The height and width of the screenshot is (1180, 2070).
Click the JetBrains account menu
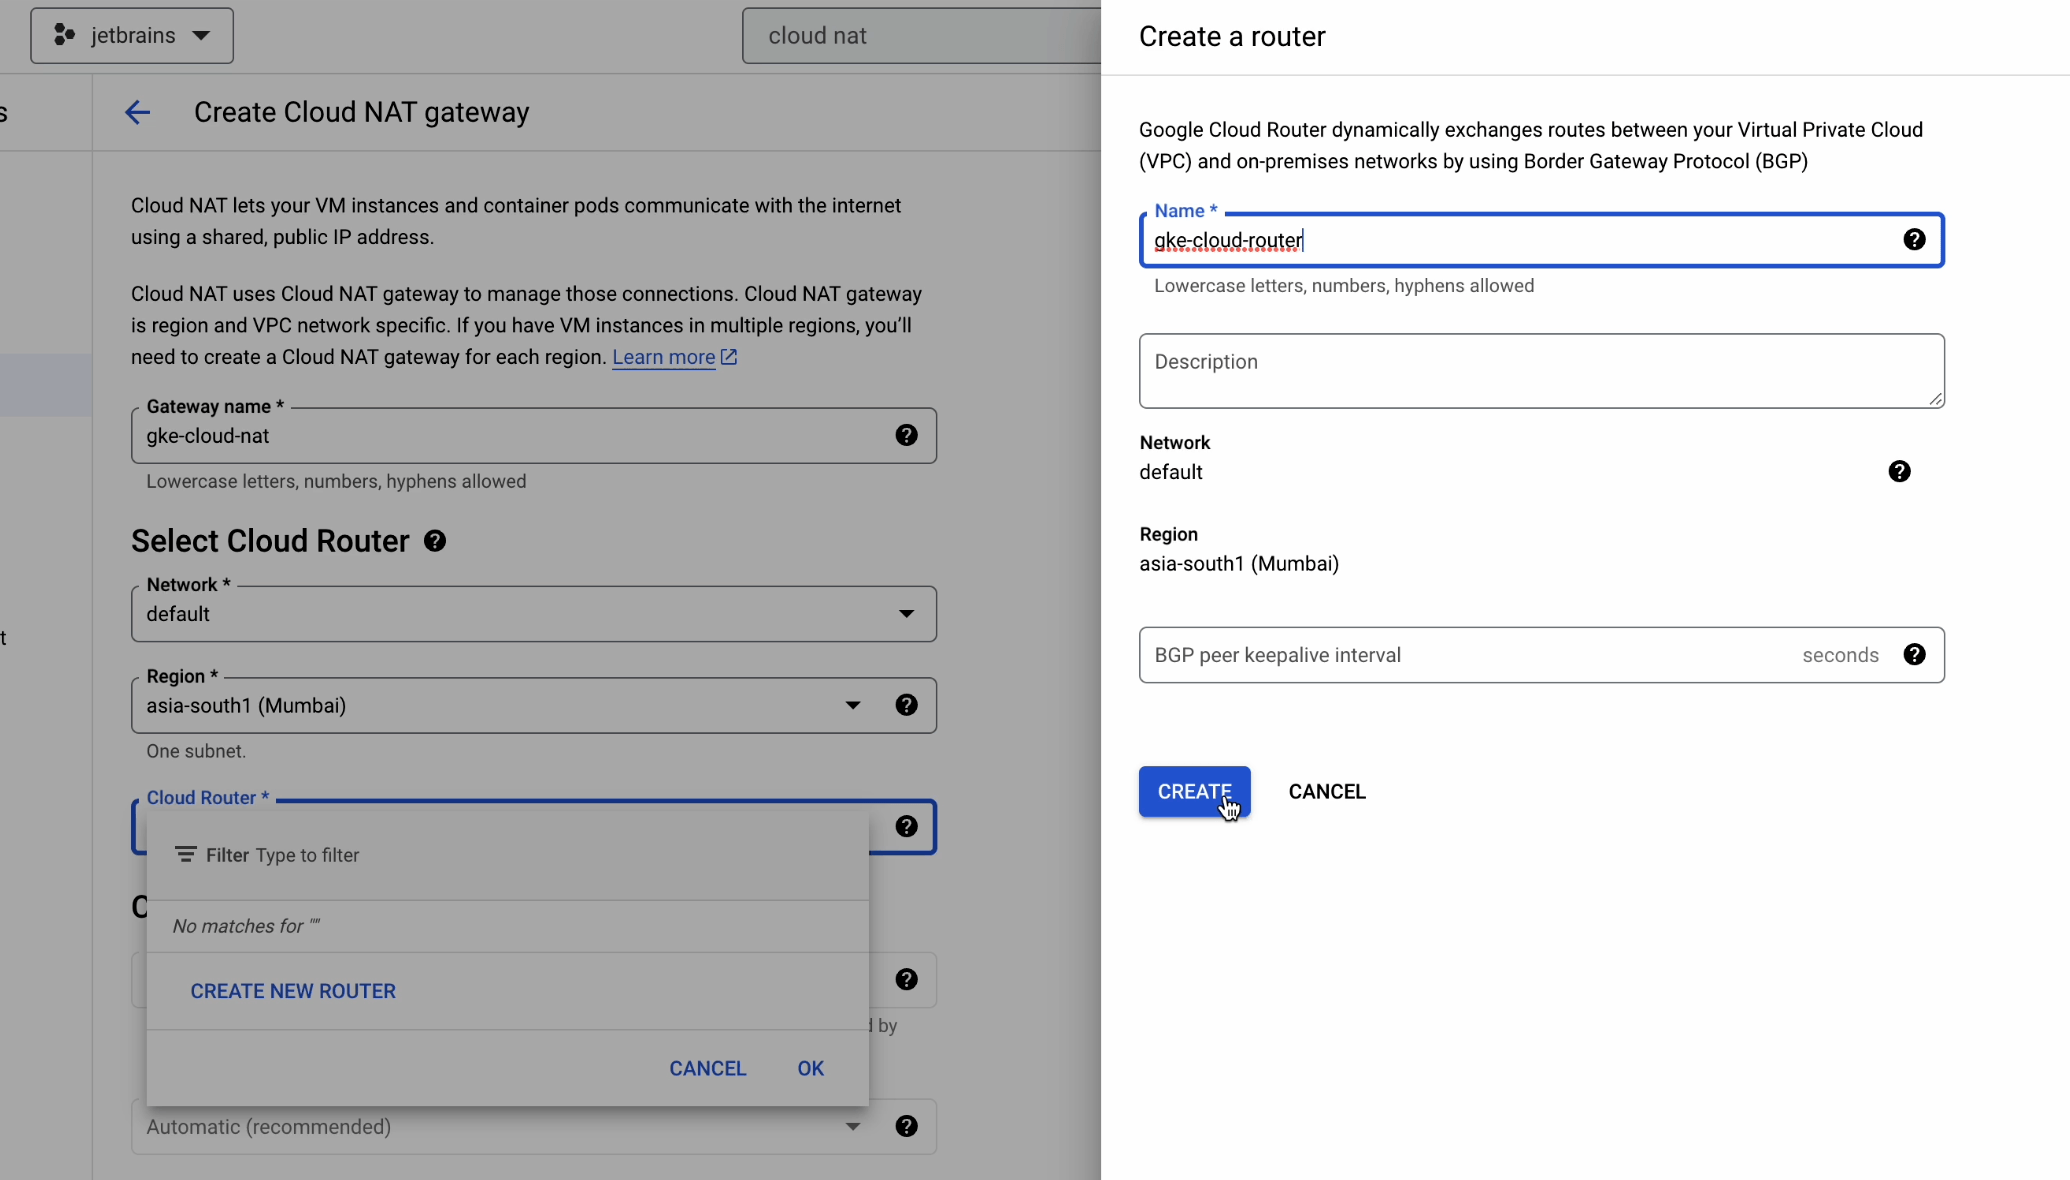coord(131,34)
